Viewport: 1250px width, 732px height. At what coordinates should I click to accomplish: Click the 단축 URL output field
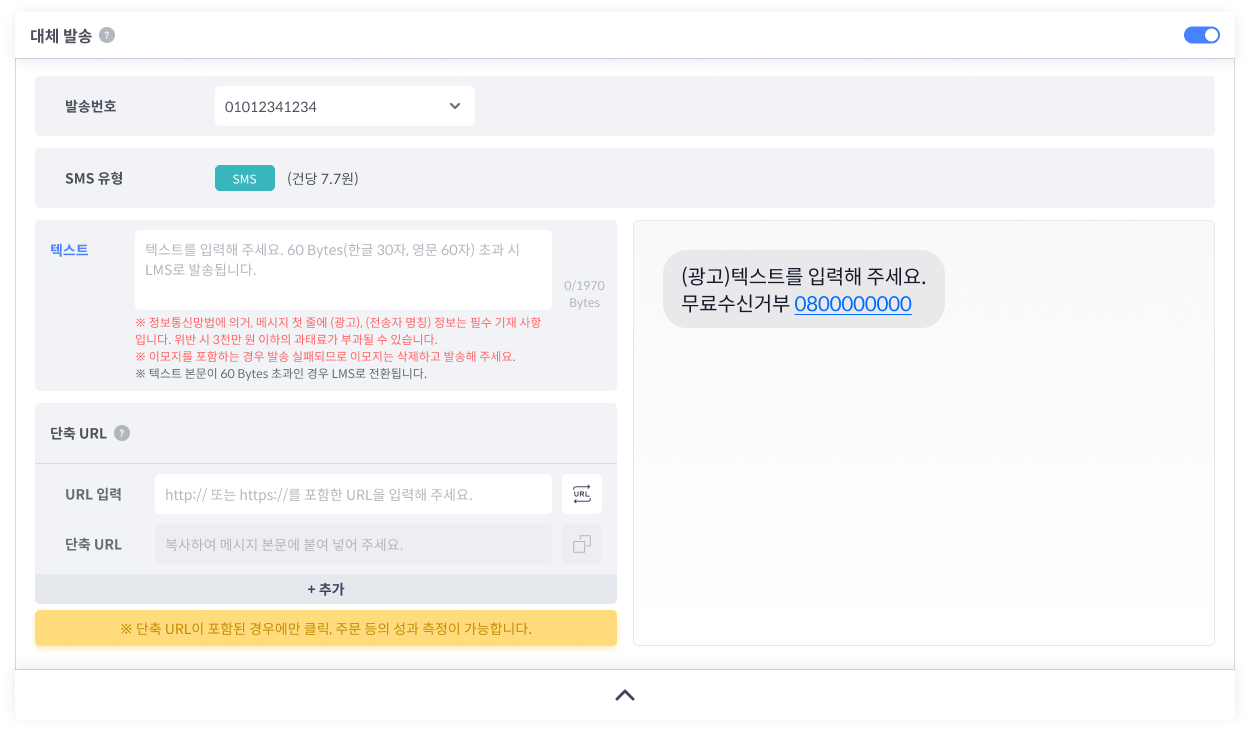click(352, 544)
